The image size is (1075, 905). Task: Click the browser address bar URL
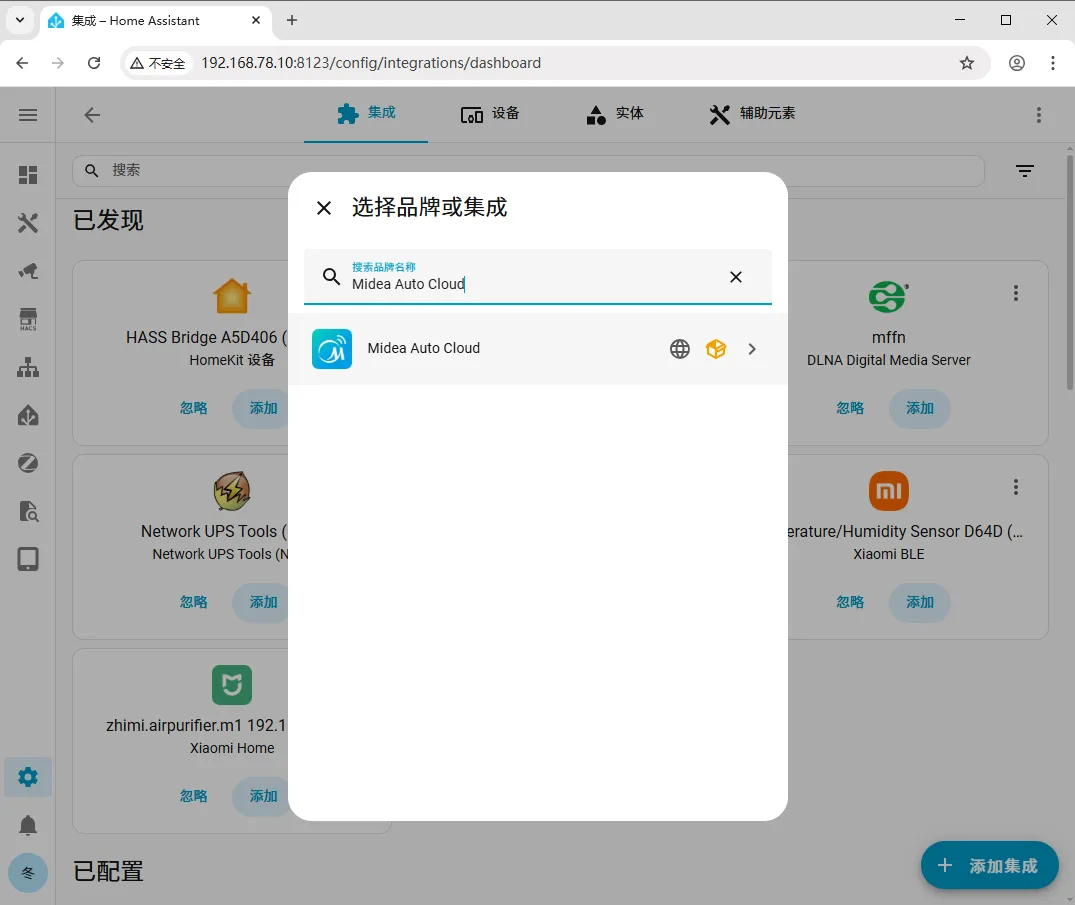click(x=371, y=63)
